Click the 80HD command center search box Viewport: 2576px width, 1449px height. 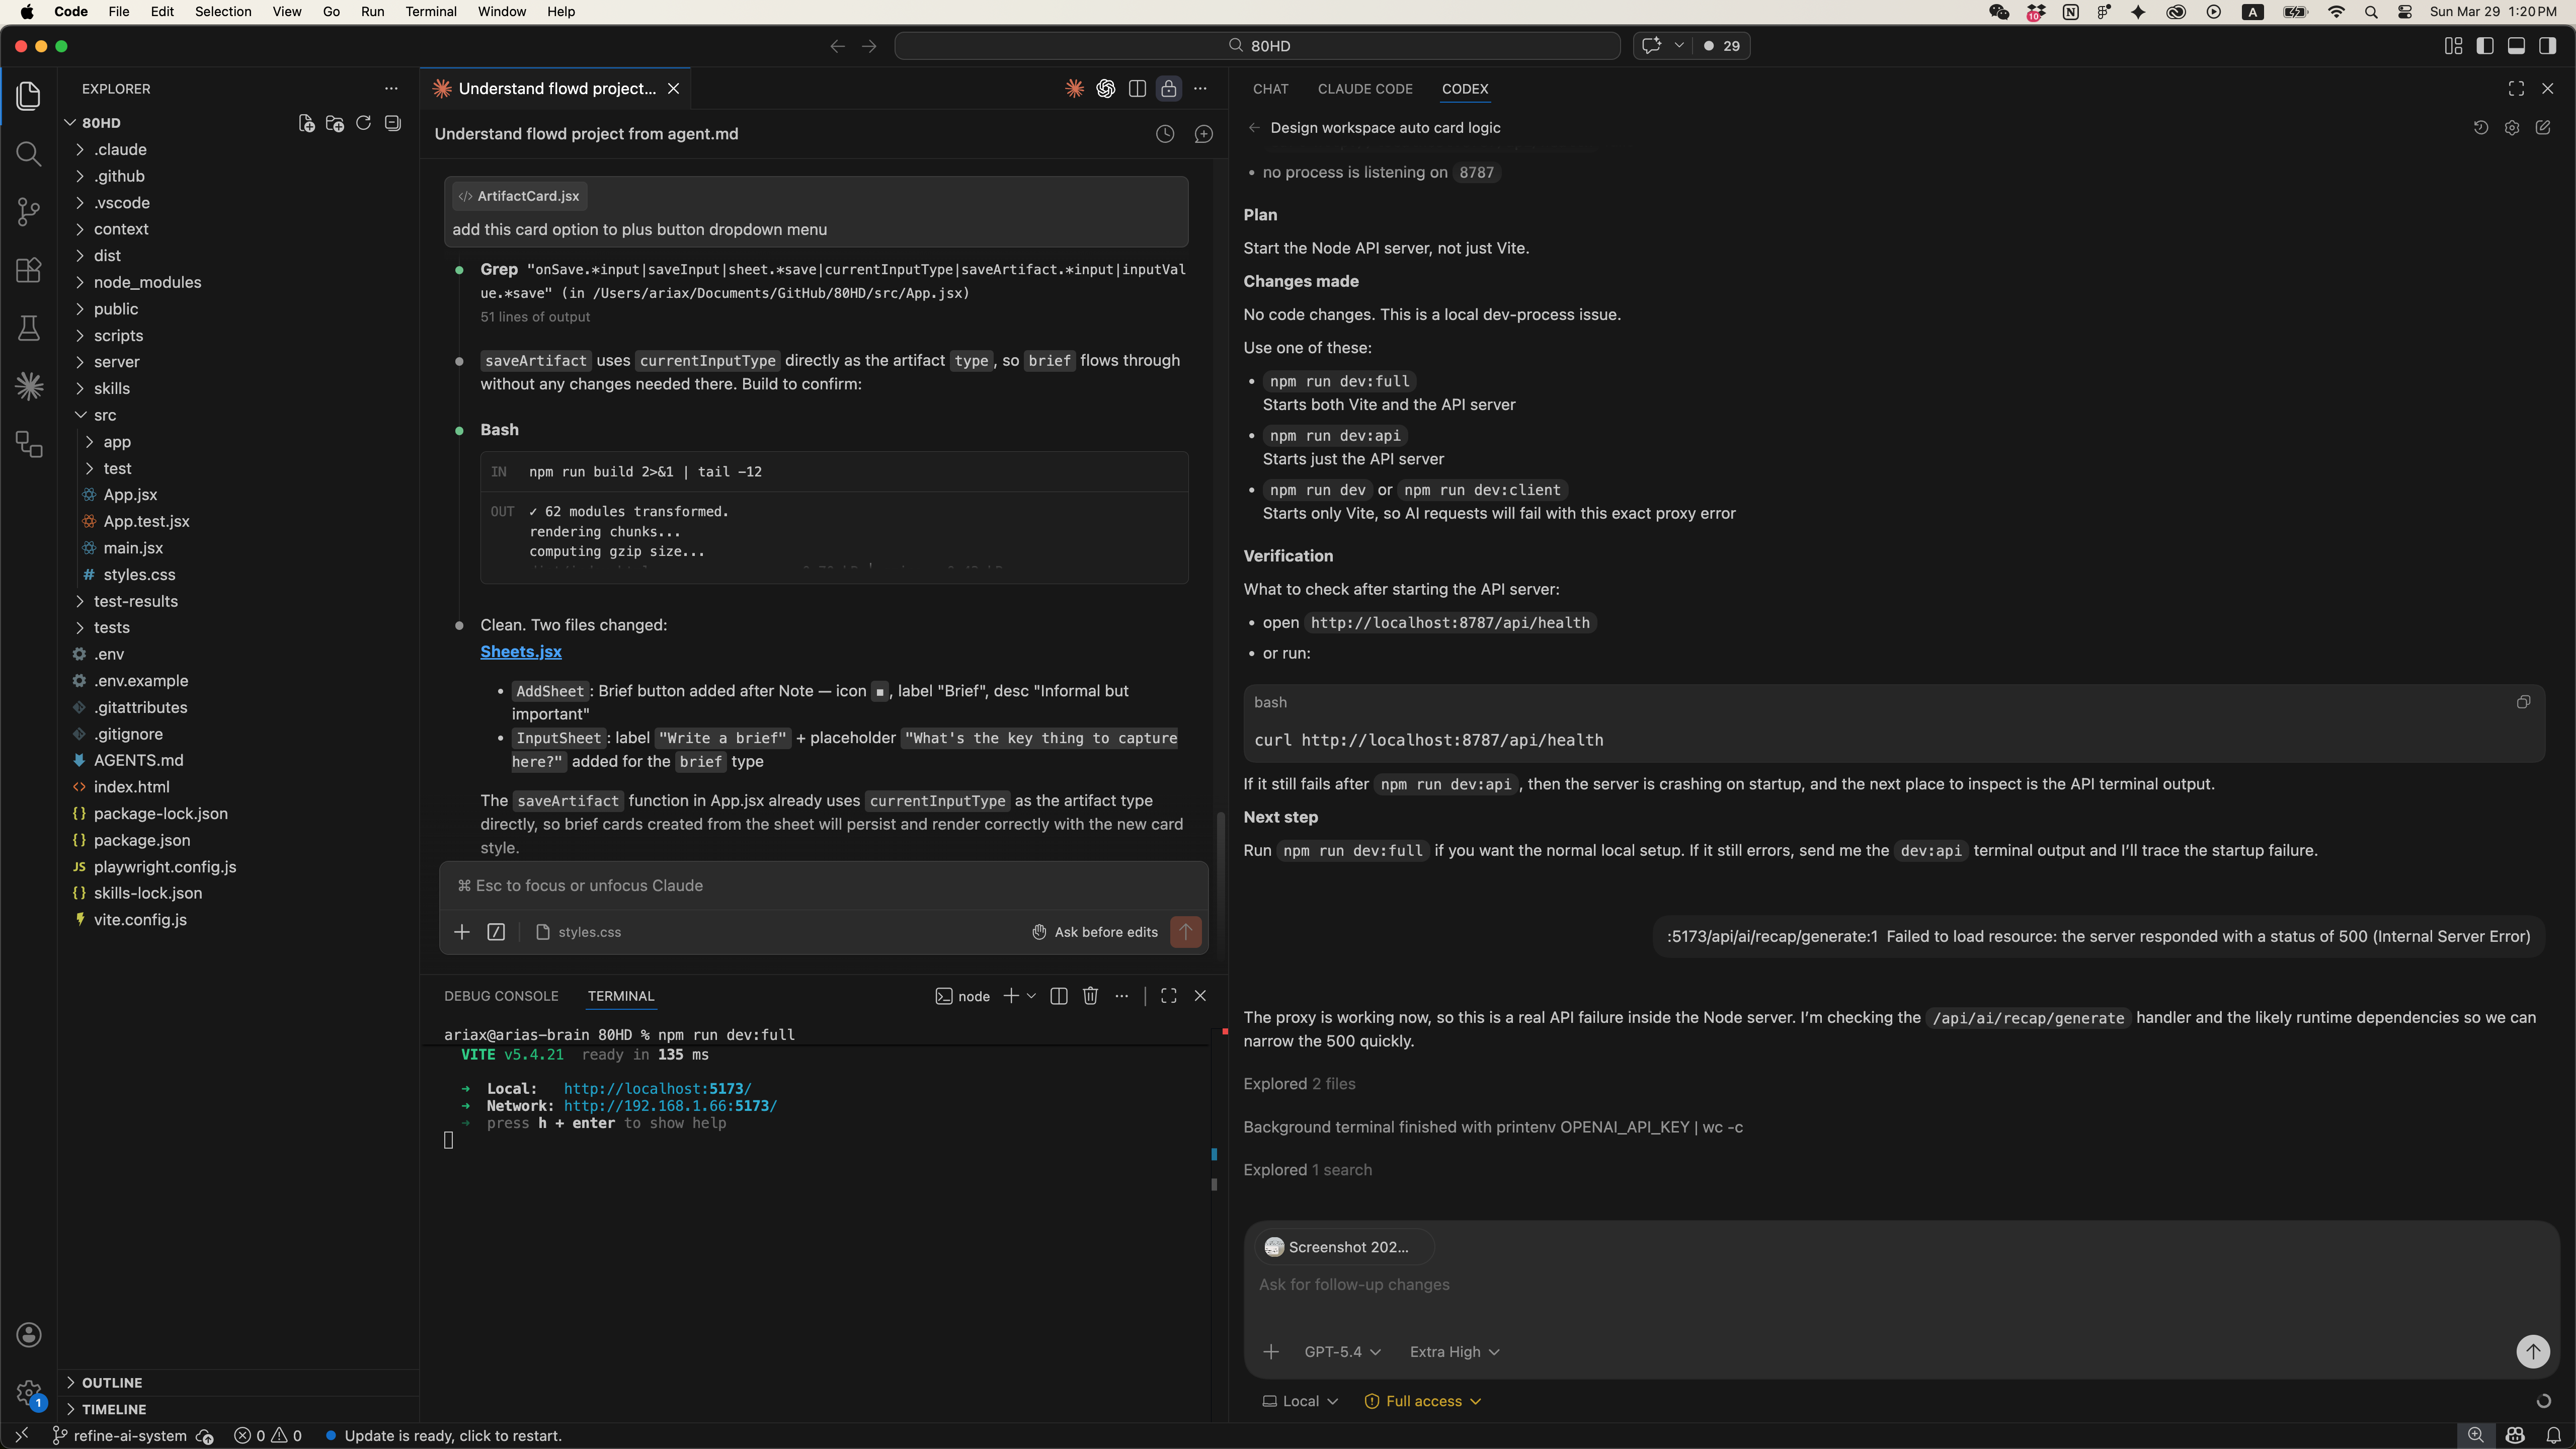(x=1257, y=46)
